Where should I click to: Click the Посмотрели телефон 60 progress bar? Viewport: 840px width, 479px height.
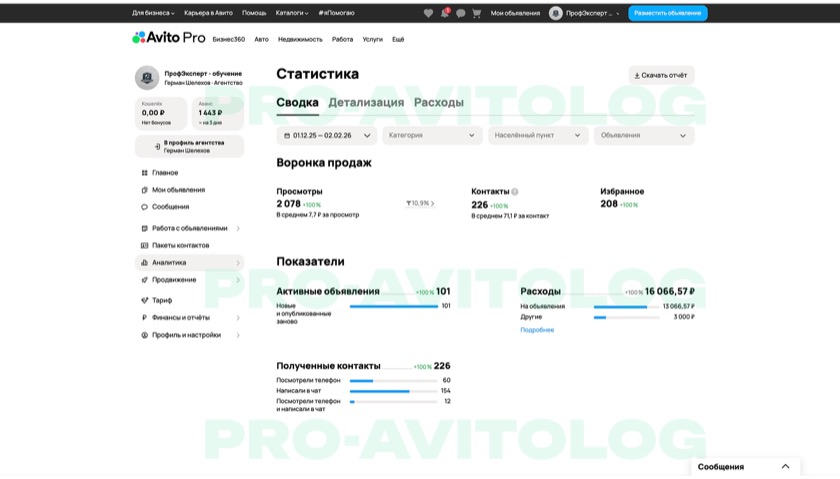tap(394, 381)
